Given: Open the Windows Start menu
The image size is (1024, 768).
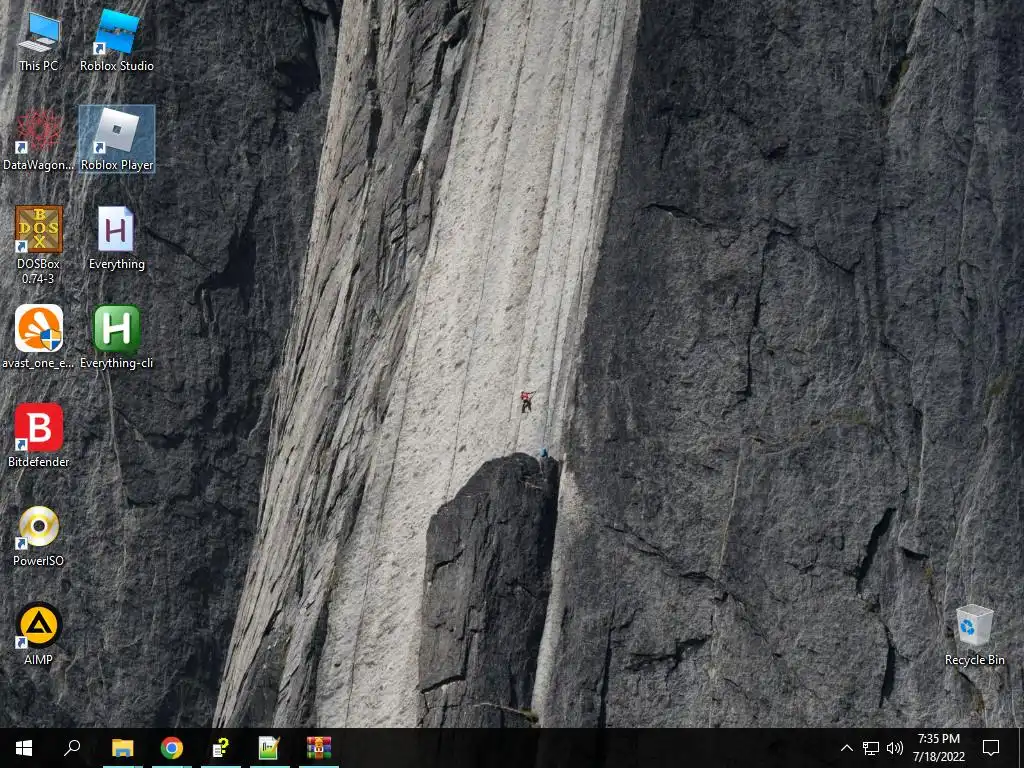Looking at the screenshot, I should coord(24,748).
